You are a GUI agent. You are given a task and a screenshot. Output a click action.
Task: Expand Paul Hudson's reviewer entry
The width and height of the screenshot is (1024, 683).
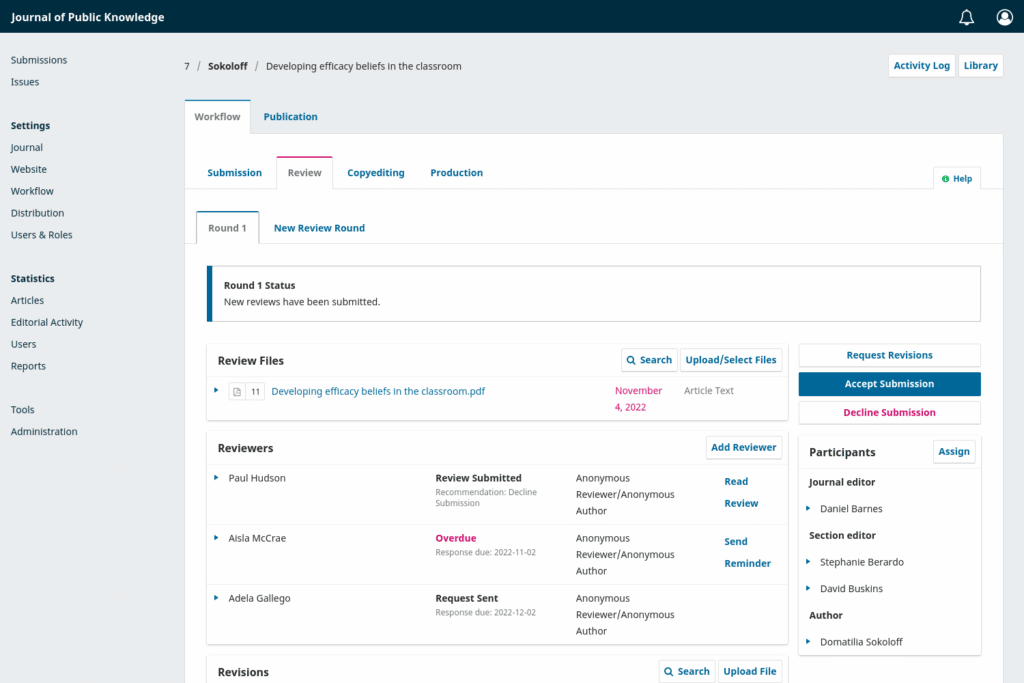[218, 478]
